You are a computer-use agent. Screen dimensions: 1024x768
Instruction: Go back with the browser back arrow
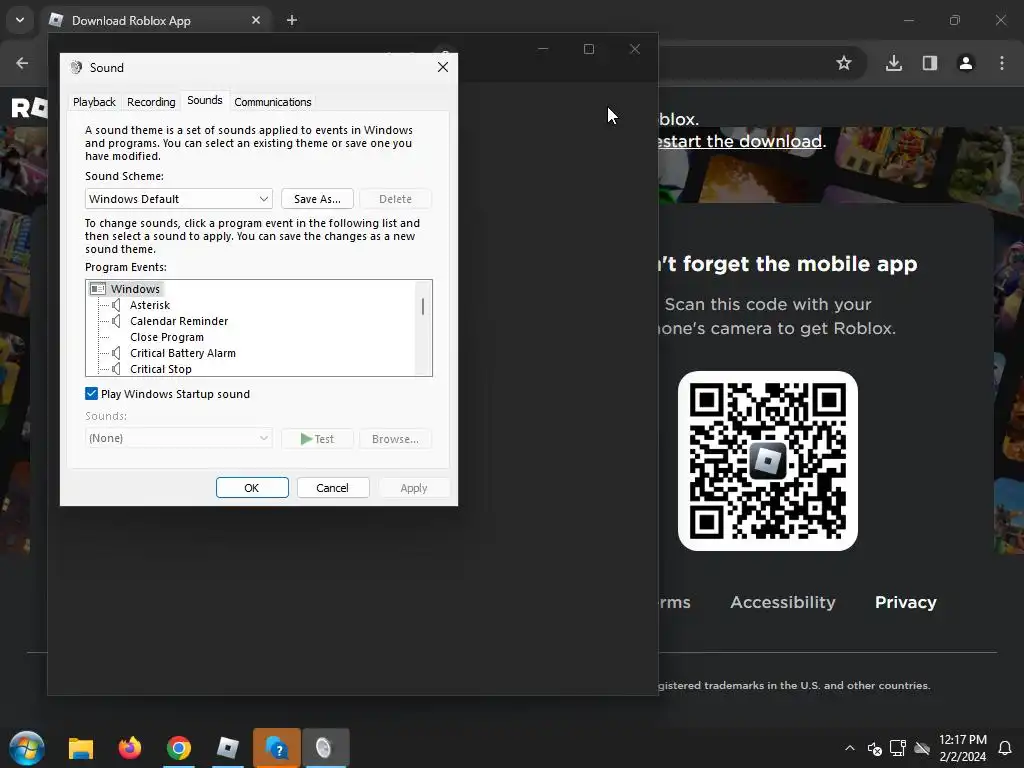point(22,63)
